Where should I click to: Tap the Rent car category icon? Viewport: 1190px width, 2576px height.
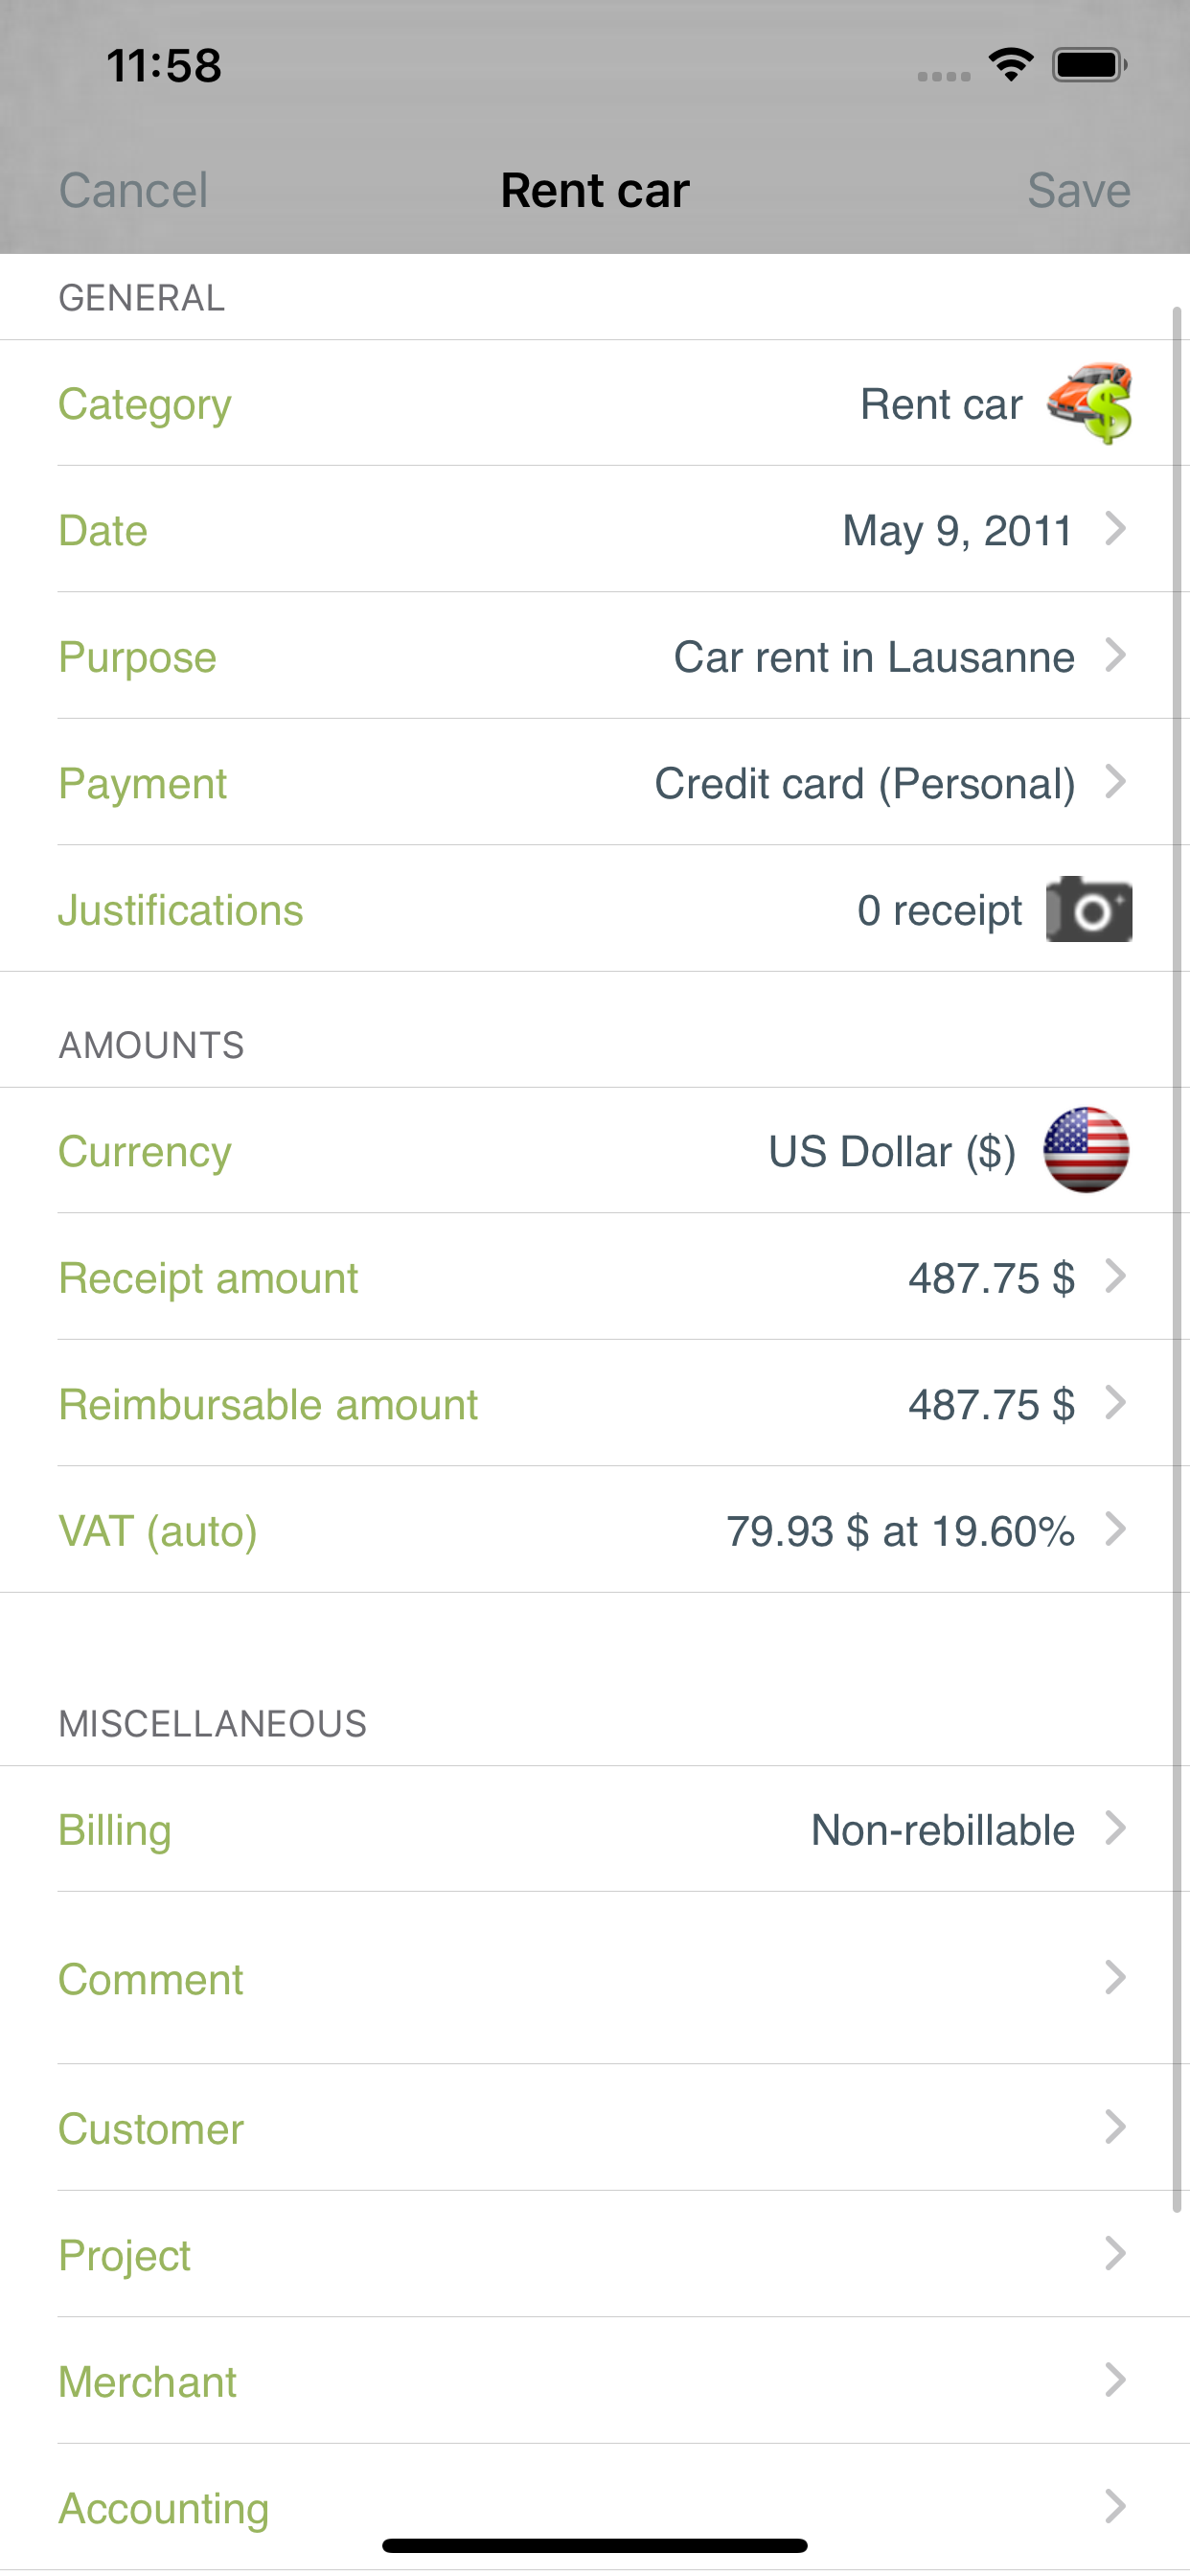click(x=1089, y=403)
